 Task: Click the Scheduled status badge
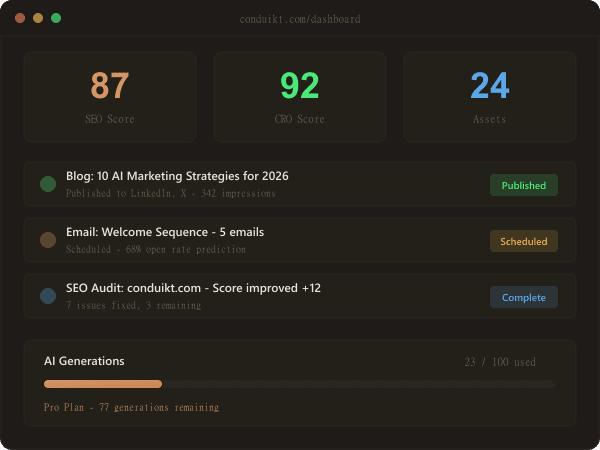523,241
